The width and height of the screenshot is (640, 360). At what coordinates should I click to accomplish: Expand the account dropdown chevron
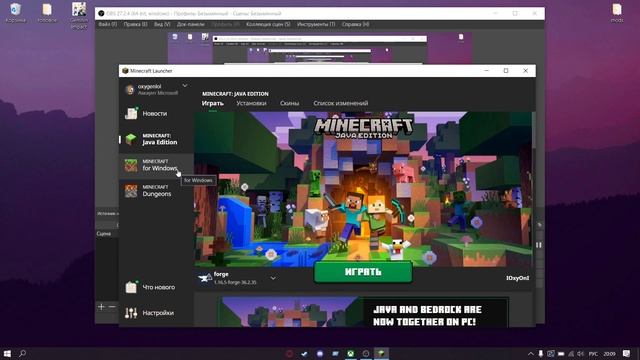pos(185,86)
